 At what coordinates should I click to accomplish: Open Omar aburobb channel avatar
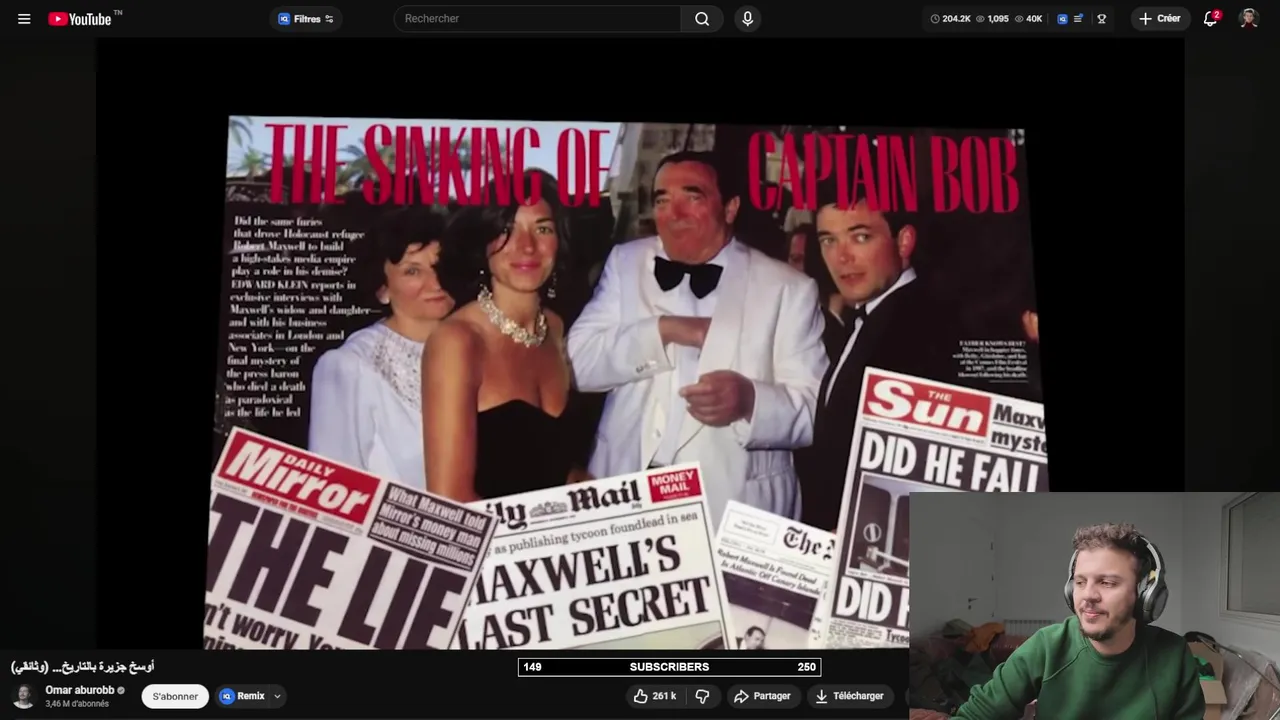pos(24,696)
